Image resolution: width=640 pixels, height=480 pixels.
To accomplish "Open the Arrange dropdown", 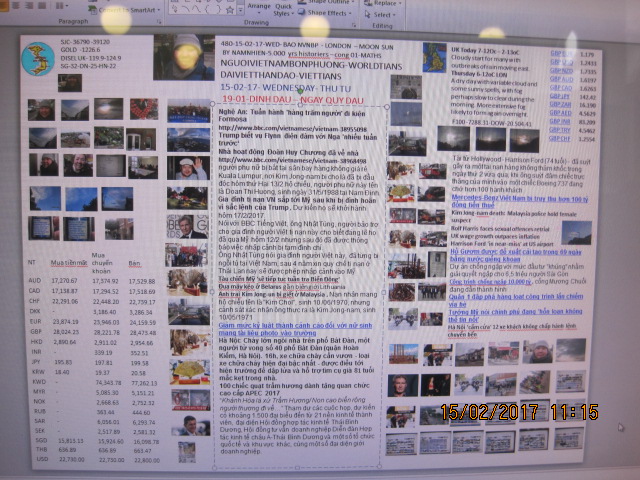I will click(x=259, y=8).
